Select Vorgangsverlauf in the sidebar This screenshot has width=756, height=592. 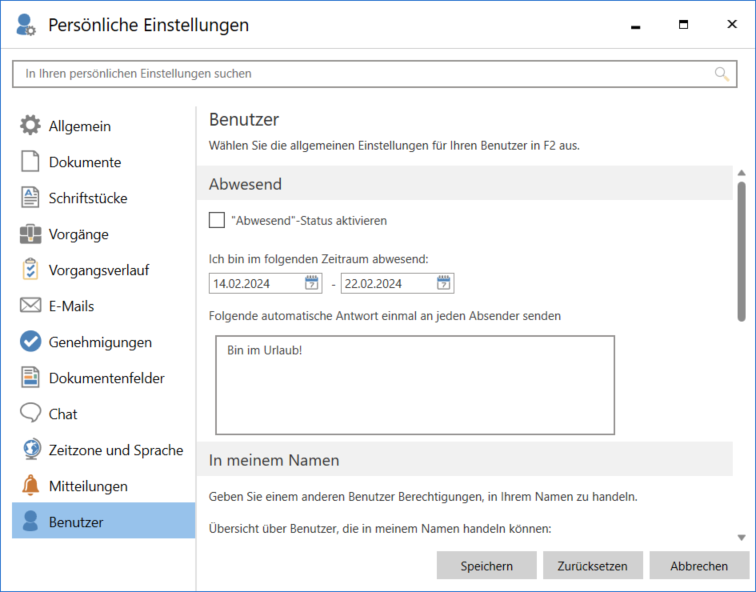point(104,270)
